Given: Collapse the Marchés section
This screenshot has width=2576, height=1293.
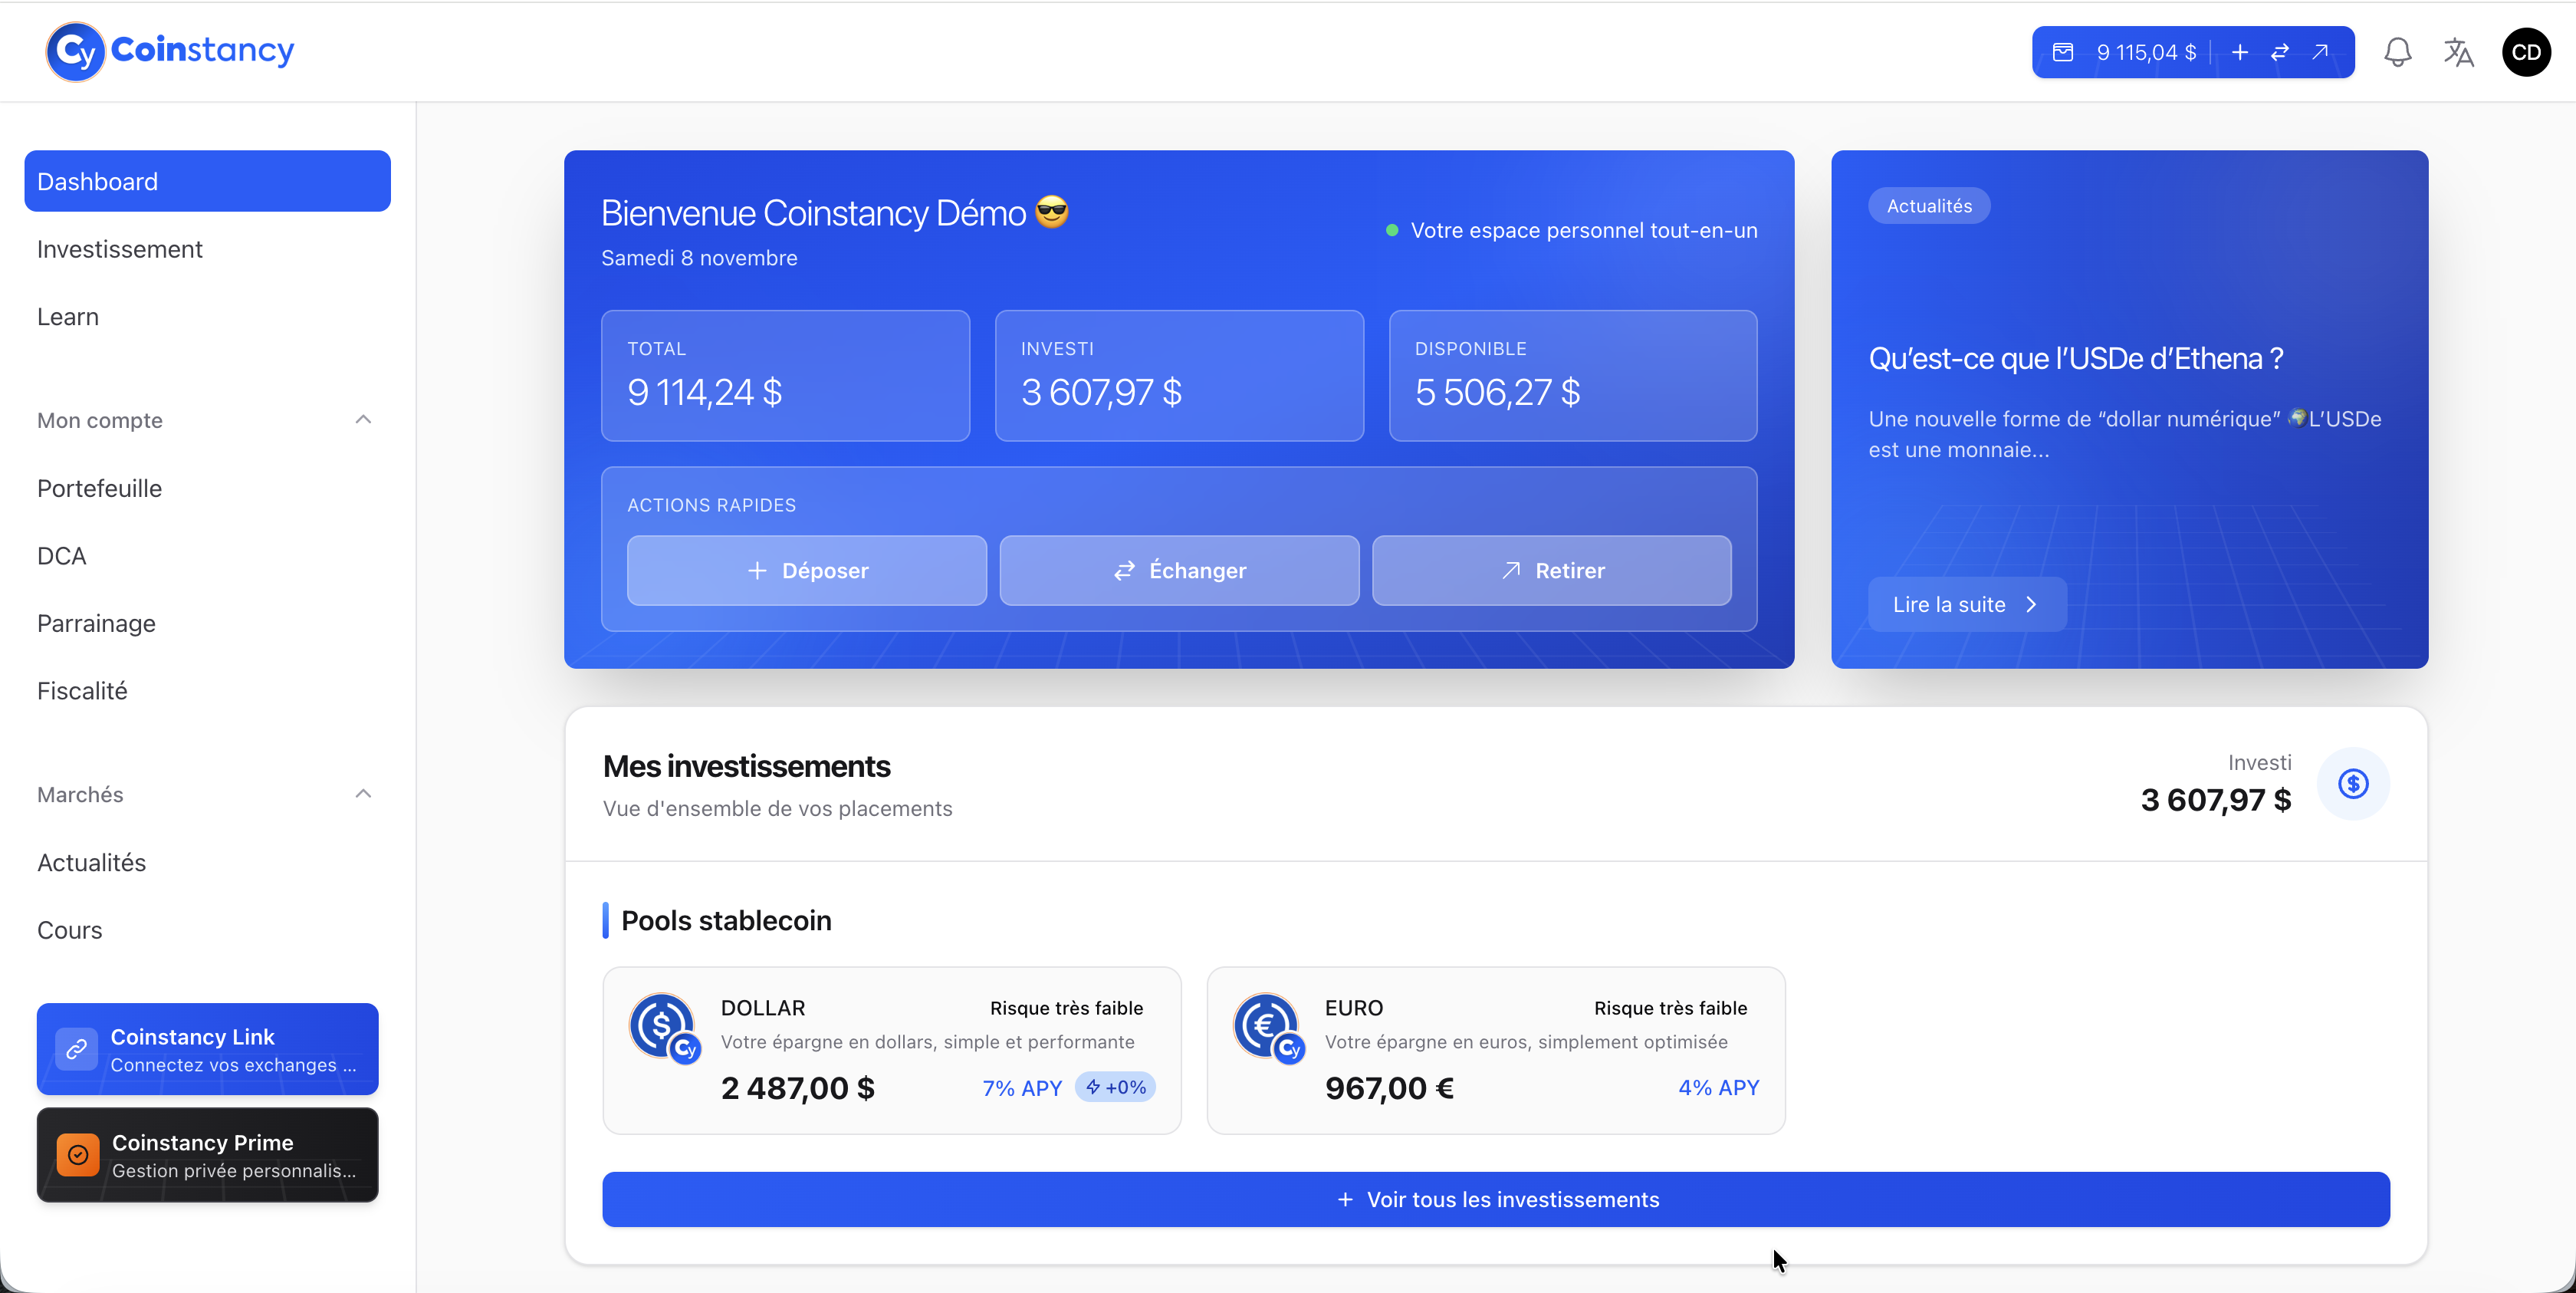Looking at the screenshot, I should [363, 794].
